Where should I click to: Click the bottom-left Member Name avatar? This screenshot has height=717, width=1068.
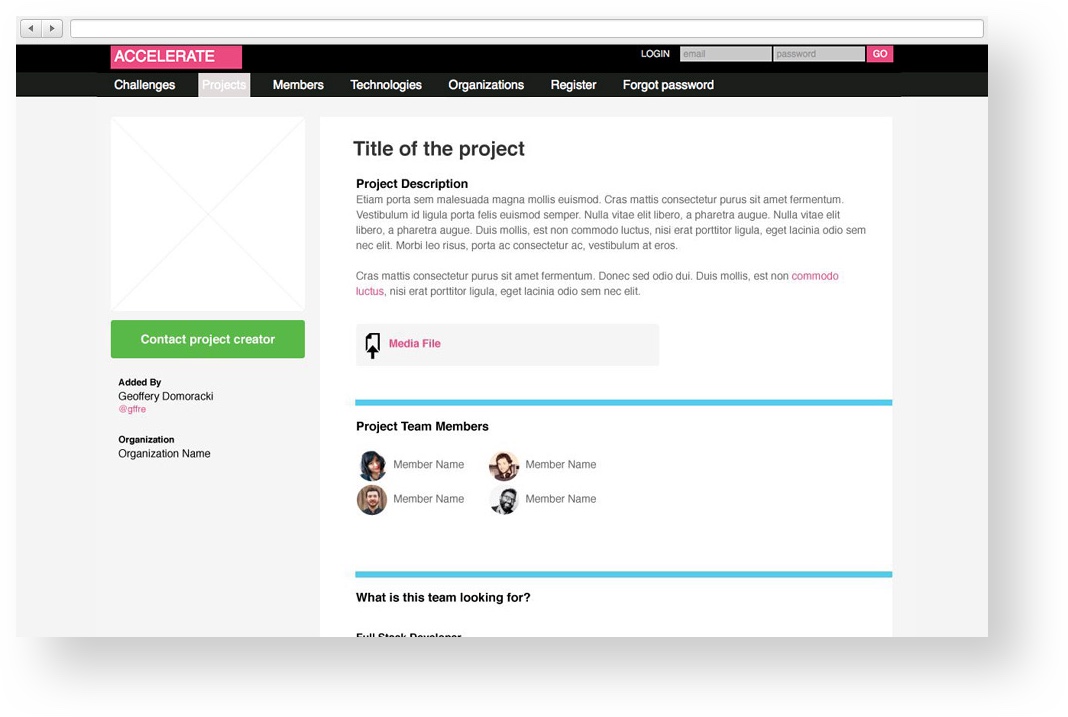[x=371, y=499]
